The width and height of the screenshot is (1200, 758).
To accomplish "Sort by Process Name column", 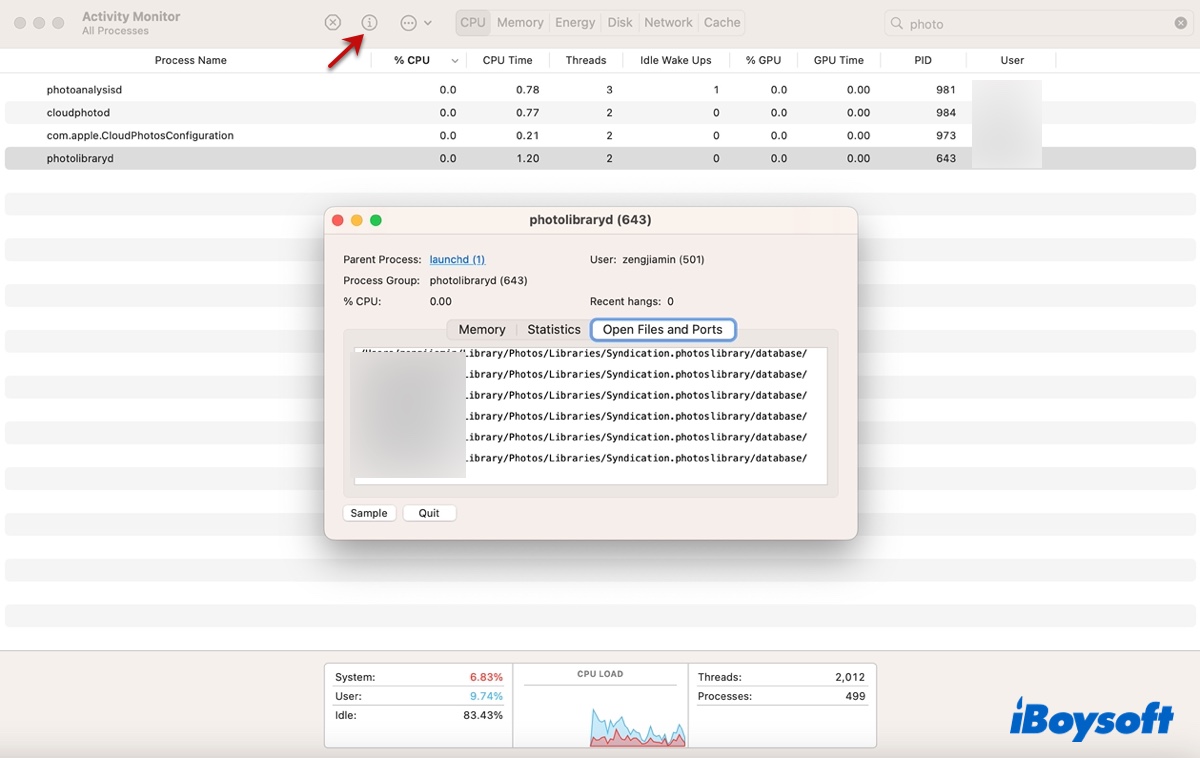I will [x=190, y=60].
